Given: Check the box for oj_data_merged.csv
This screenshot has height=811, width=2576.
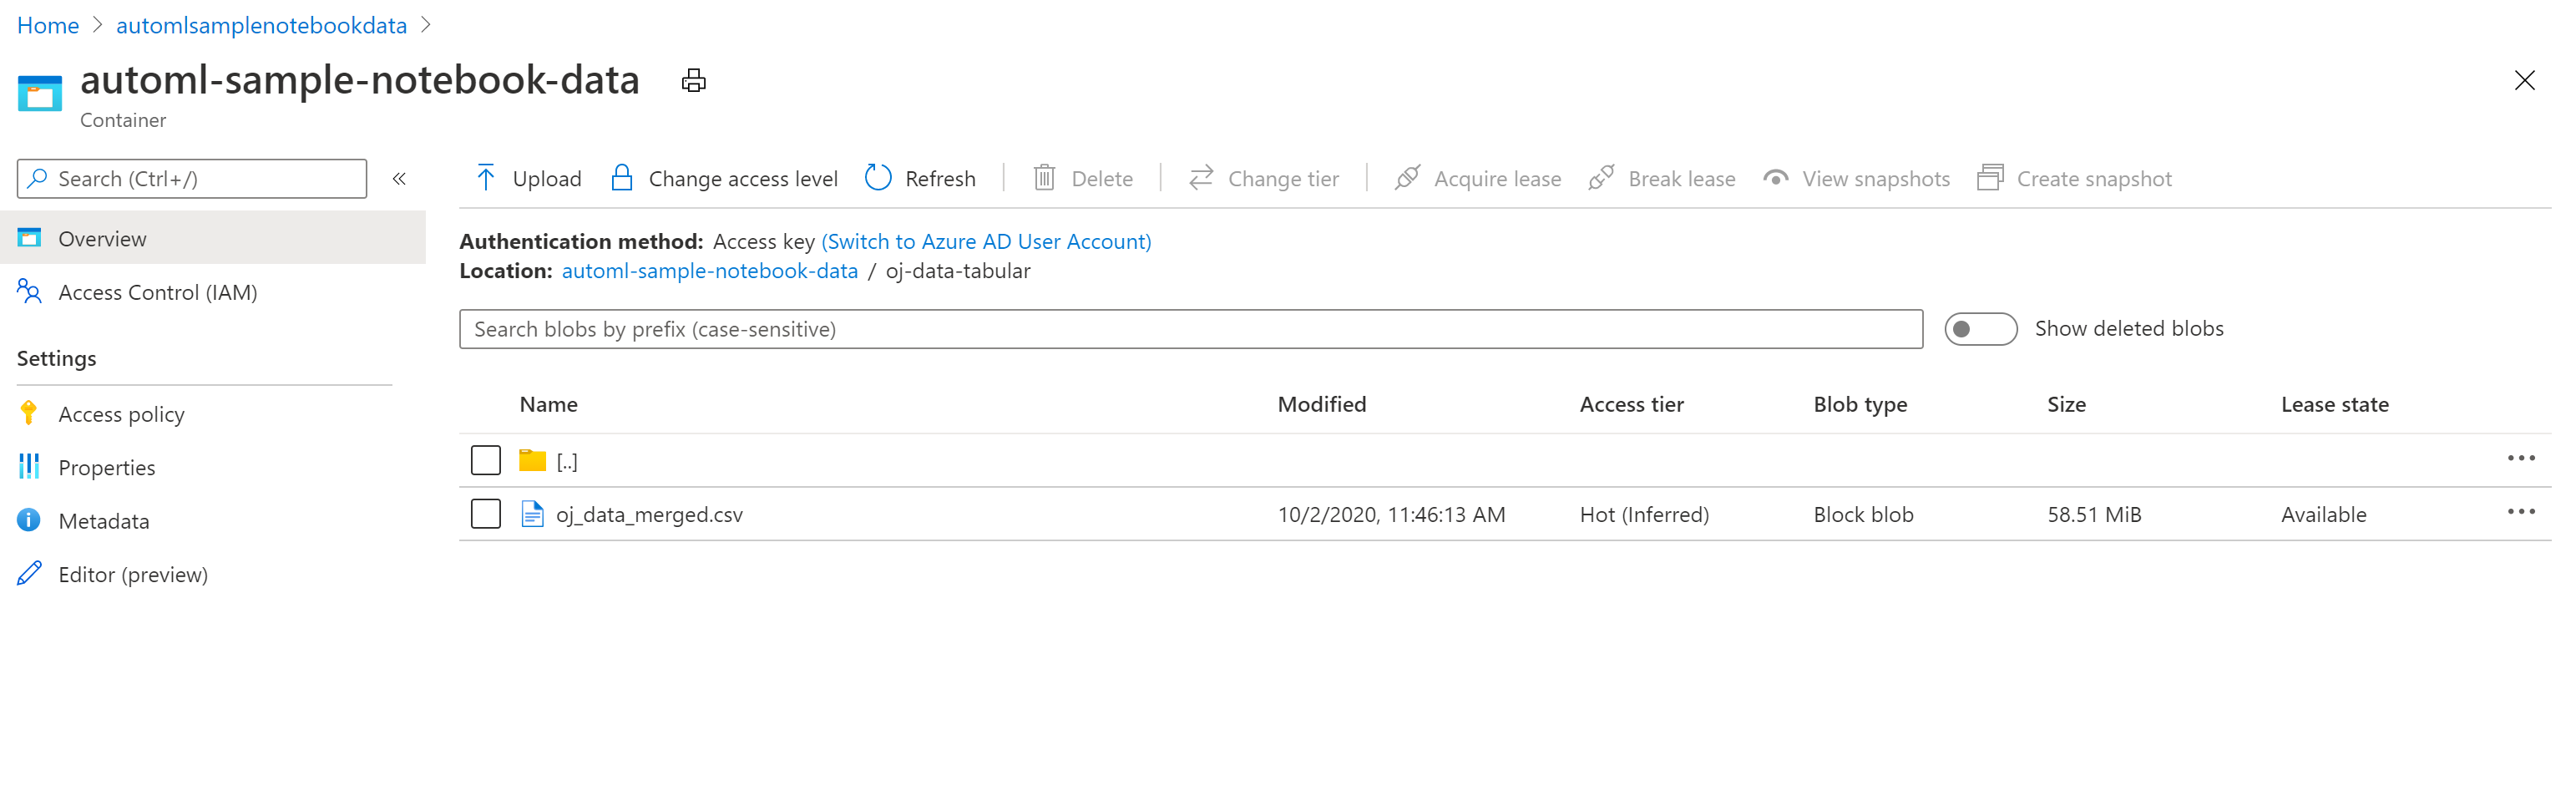Looking at the screenshot, I should (x=486, y=514).
